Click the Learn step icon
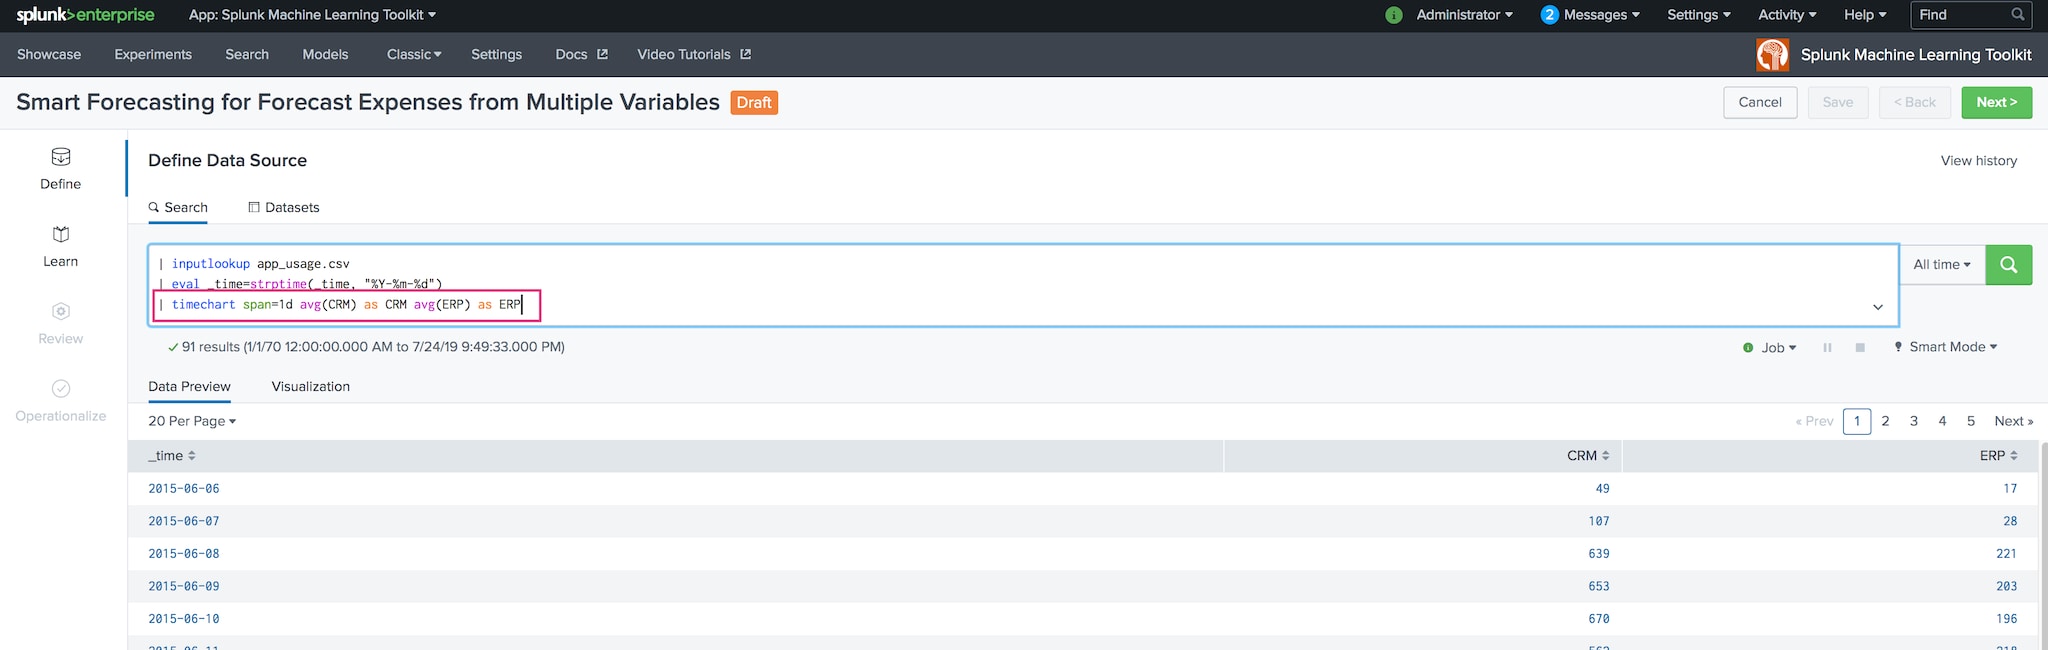The height and width of the screenshot is (650, 2048). (x=61, y=235)
